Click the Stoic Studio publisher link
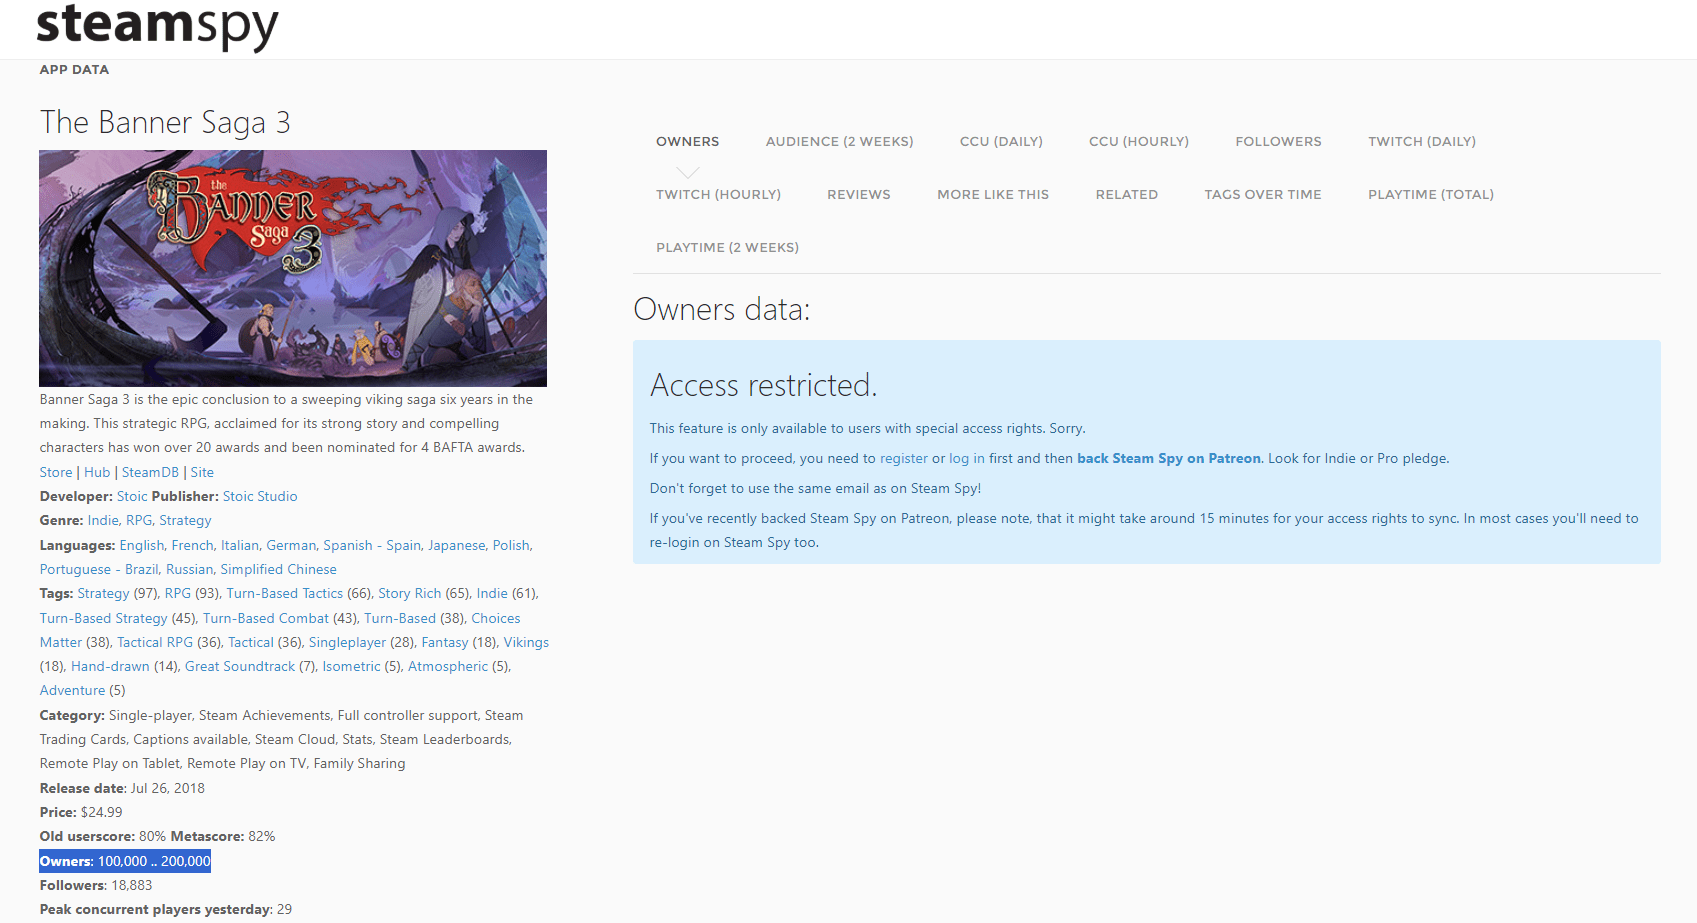 pyautogui.click(x=260, y=497)
